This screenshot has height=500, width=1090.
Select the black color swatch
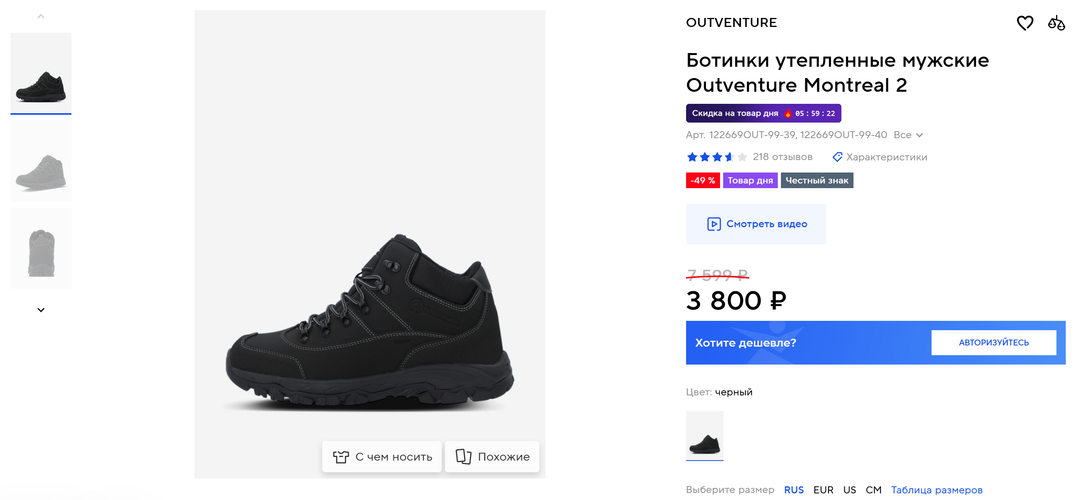coord(704,435)
